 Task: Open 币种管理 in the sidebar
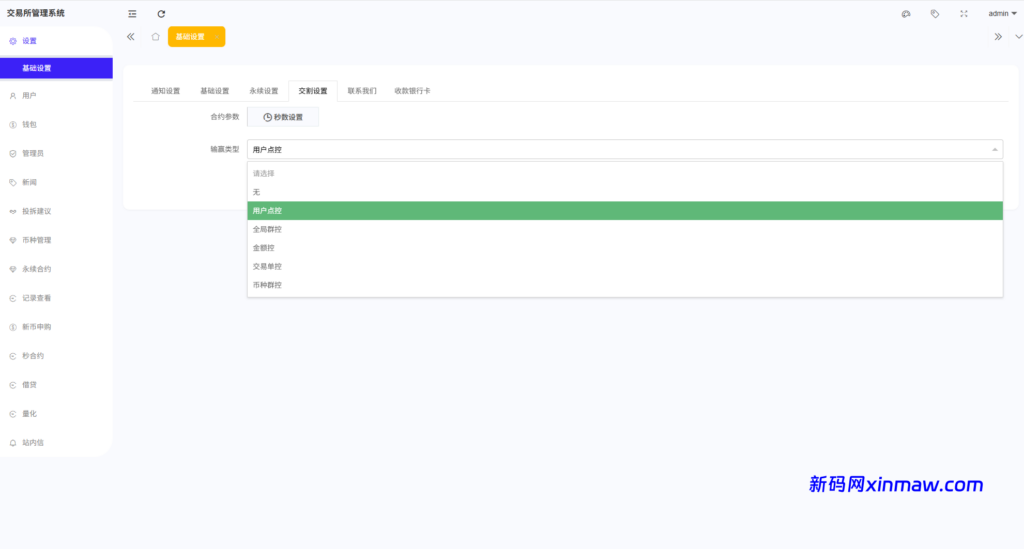(x=36, y=240)
